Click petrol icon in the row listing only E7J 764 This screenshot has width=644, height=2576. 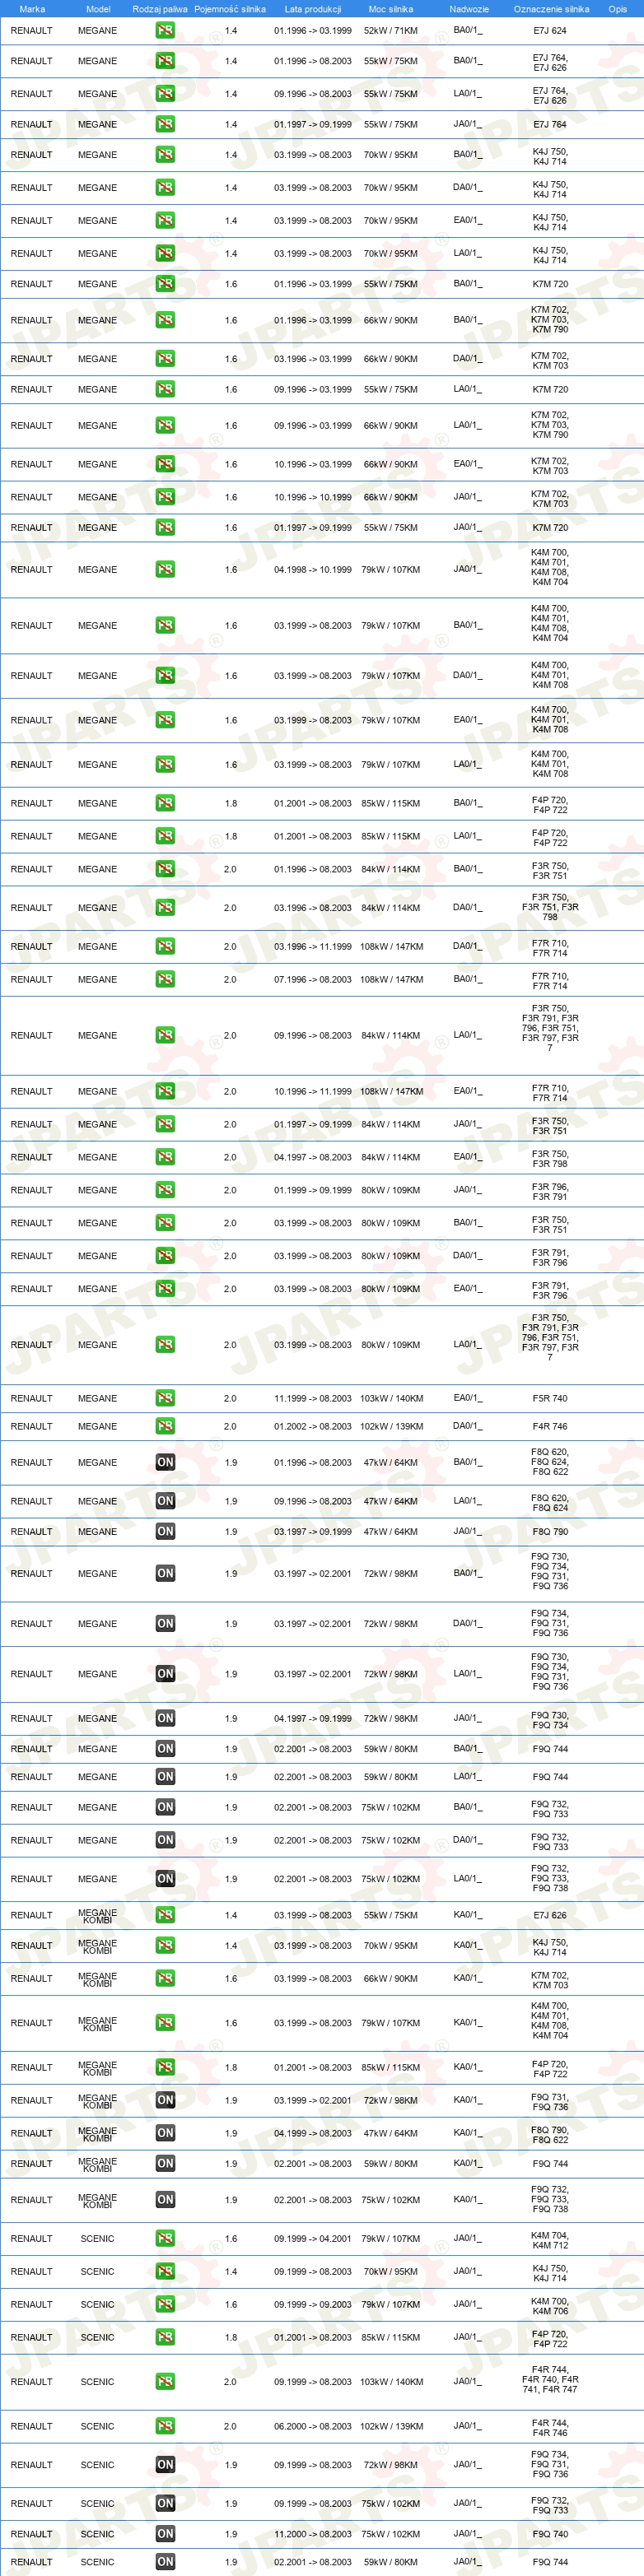pyautogui.click(x=165, y=124)
